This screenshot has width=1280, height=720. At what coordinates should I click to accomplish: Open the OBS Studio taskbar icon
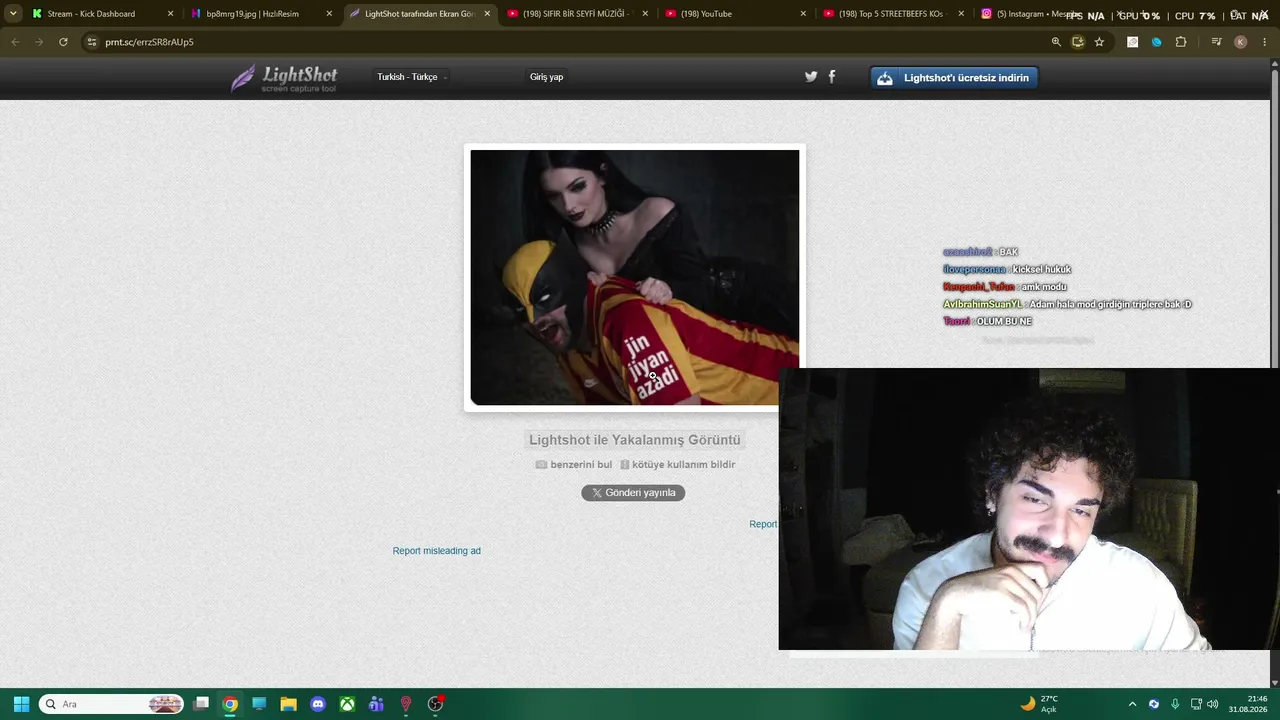pyautogui.click(x=435, y=704)
